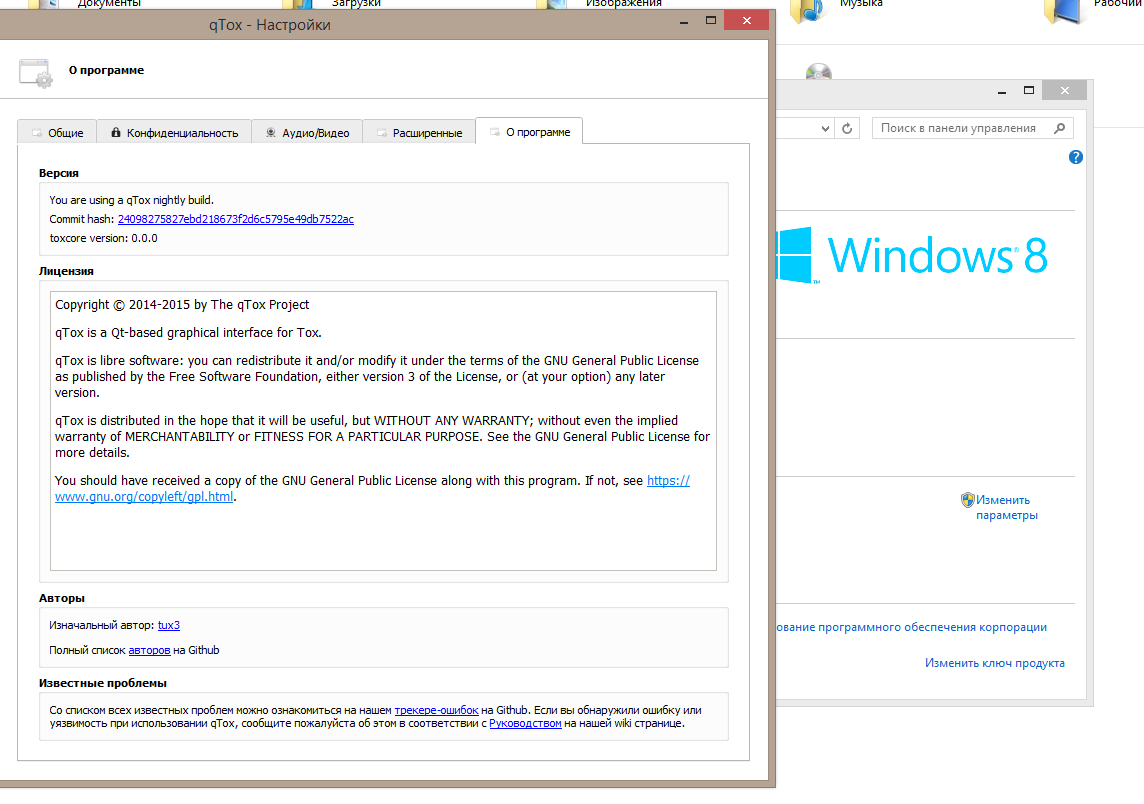Click Изменить ключ продукта link
The width and height of the screenshot is (1144, 804).
pyautogui.click(x=994, y=663)
